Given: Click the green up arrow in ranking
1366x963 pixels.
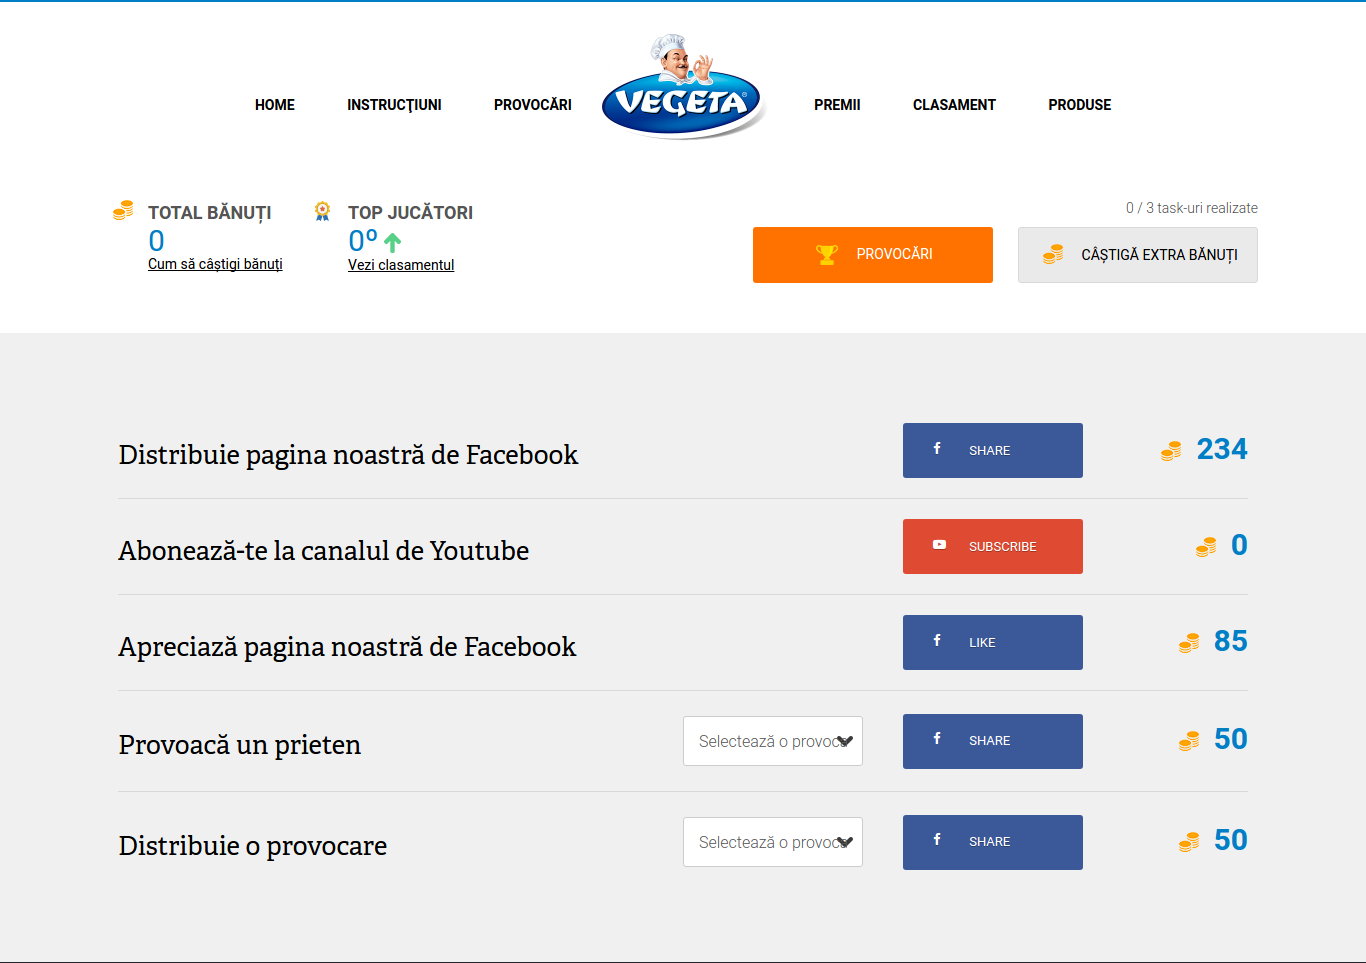Looking at the screenshot, I should point(392,242).
